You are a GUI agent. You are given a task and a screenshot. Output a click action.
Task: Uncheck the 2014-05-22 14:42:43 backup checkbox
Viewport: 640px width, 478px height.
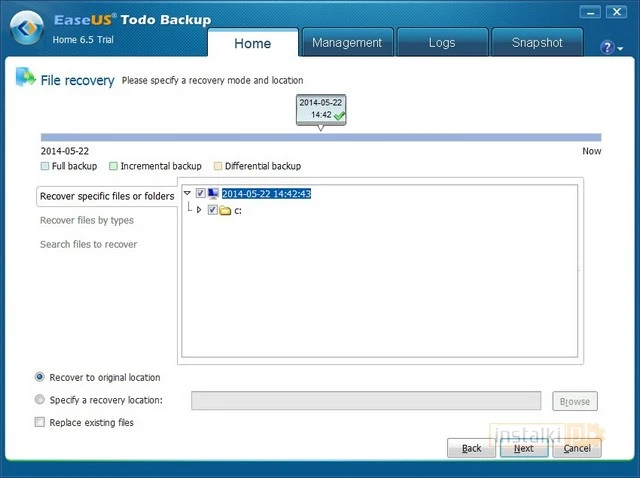click(200, 193)
